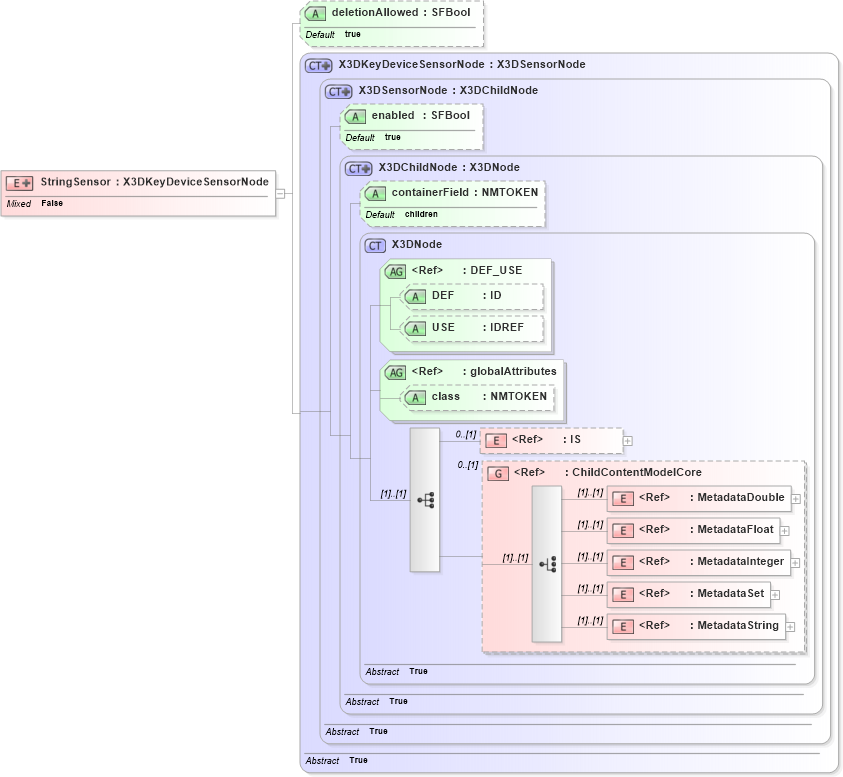Select the DEF_USE reference label
Image resolution: width=843 pixels, height=777 pixels.
[467, 270]
